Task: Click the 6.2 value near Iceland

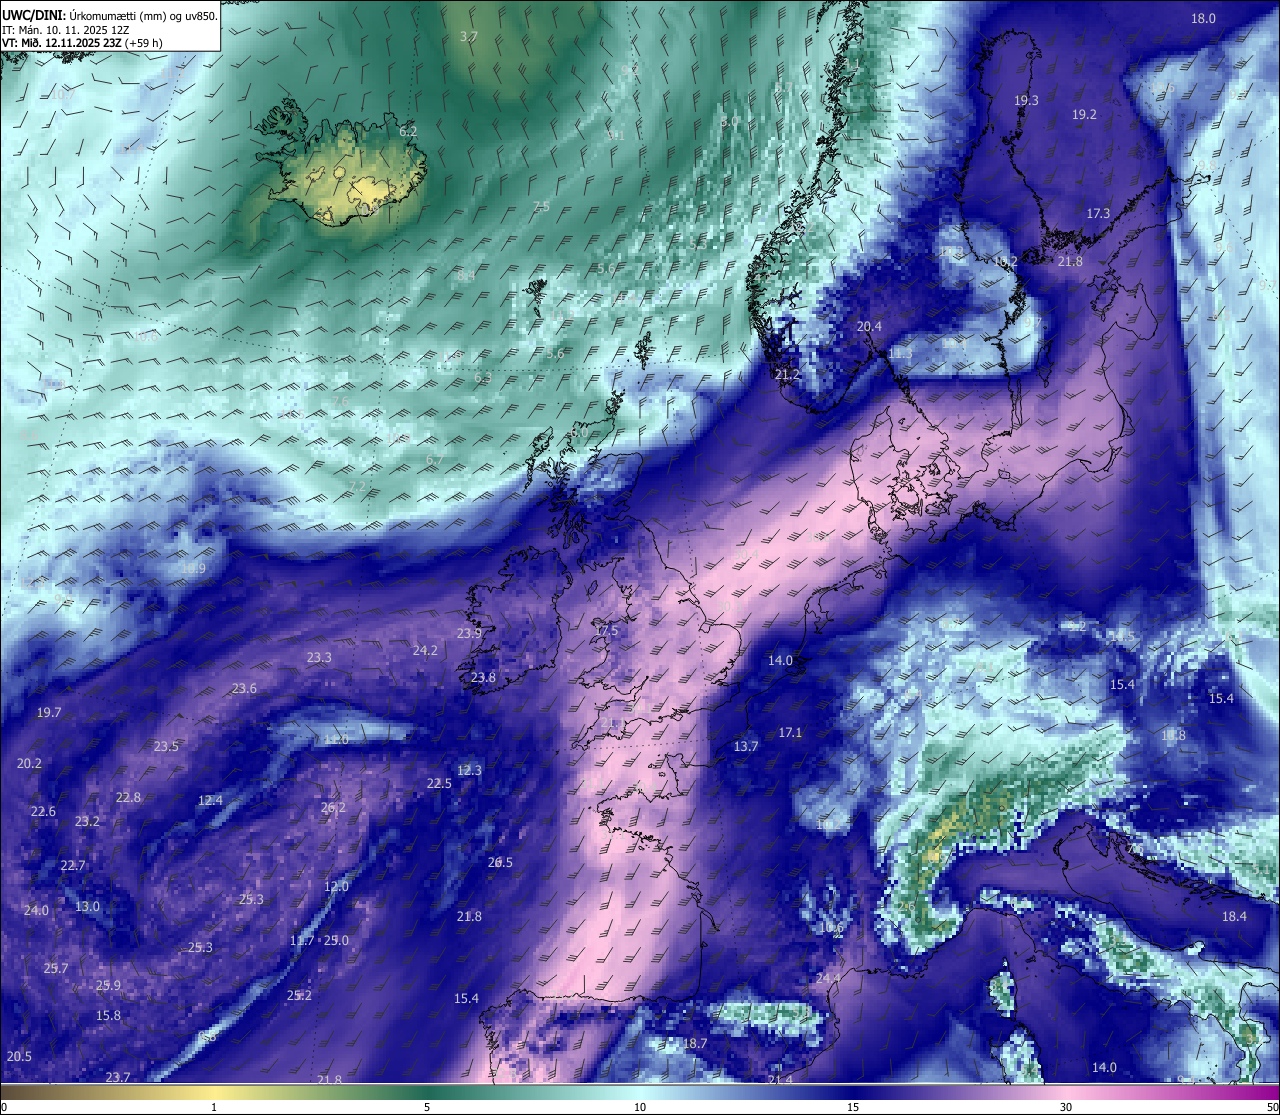Action: click(408, 131)
